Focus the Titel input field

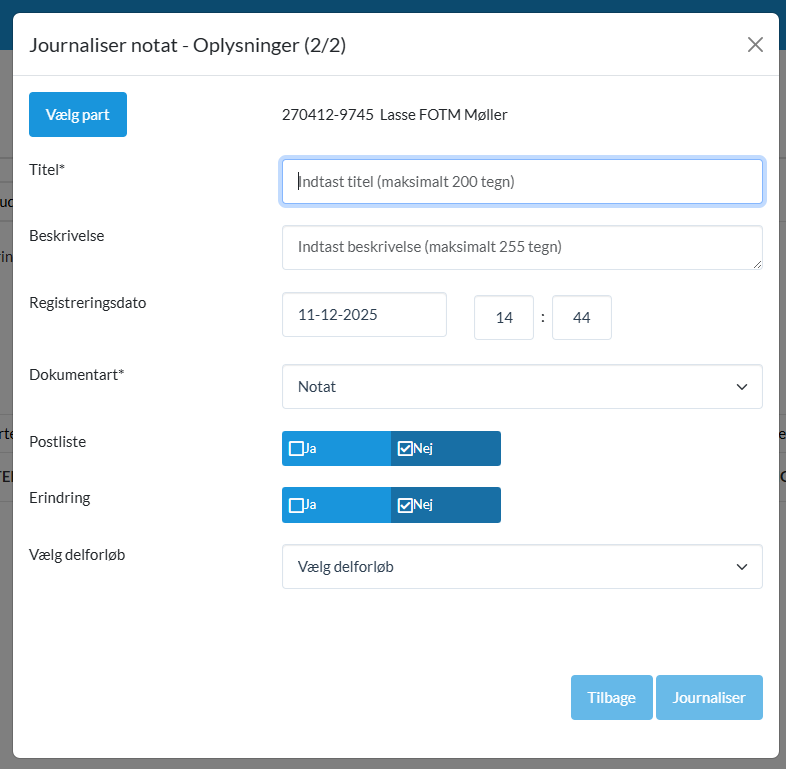point(522,182)
